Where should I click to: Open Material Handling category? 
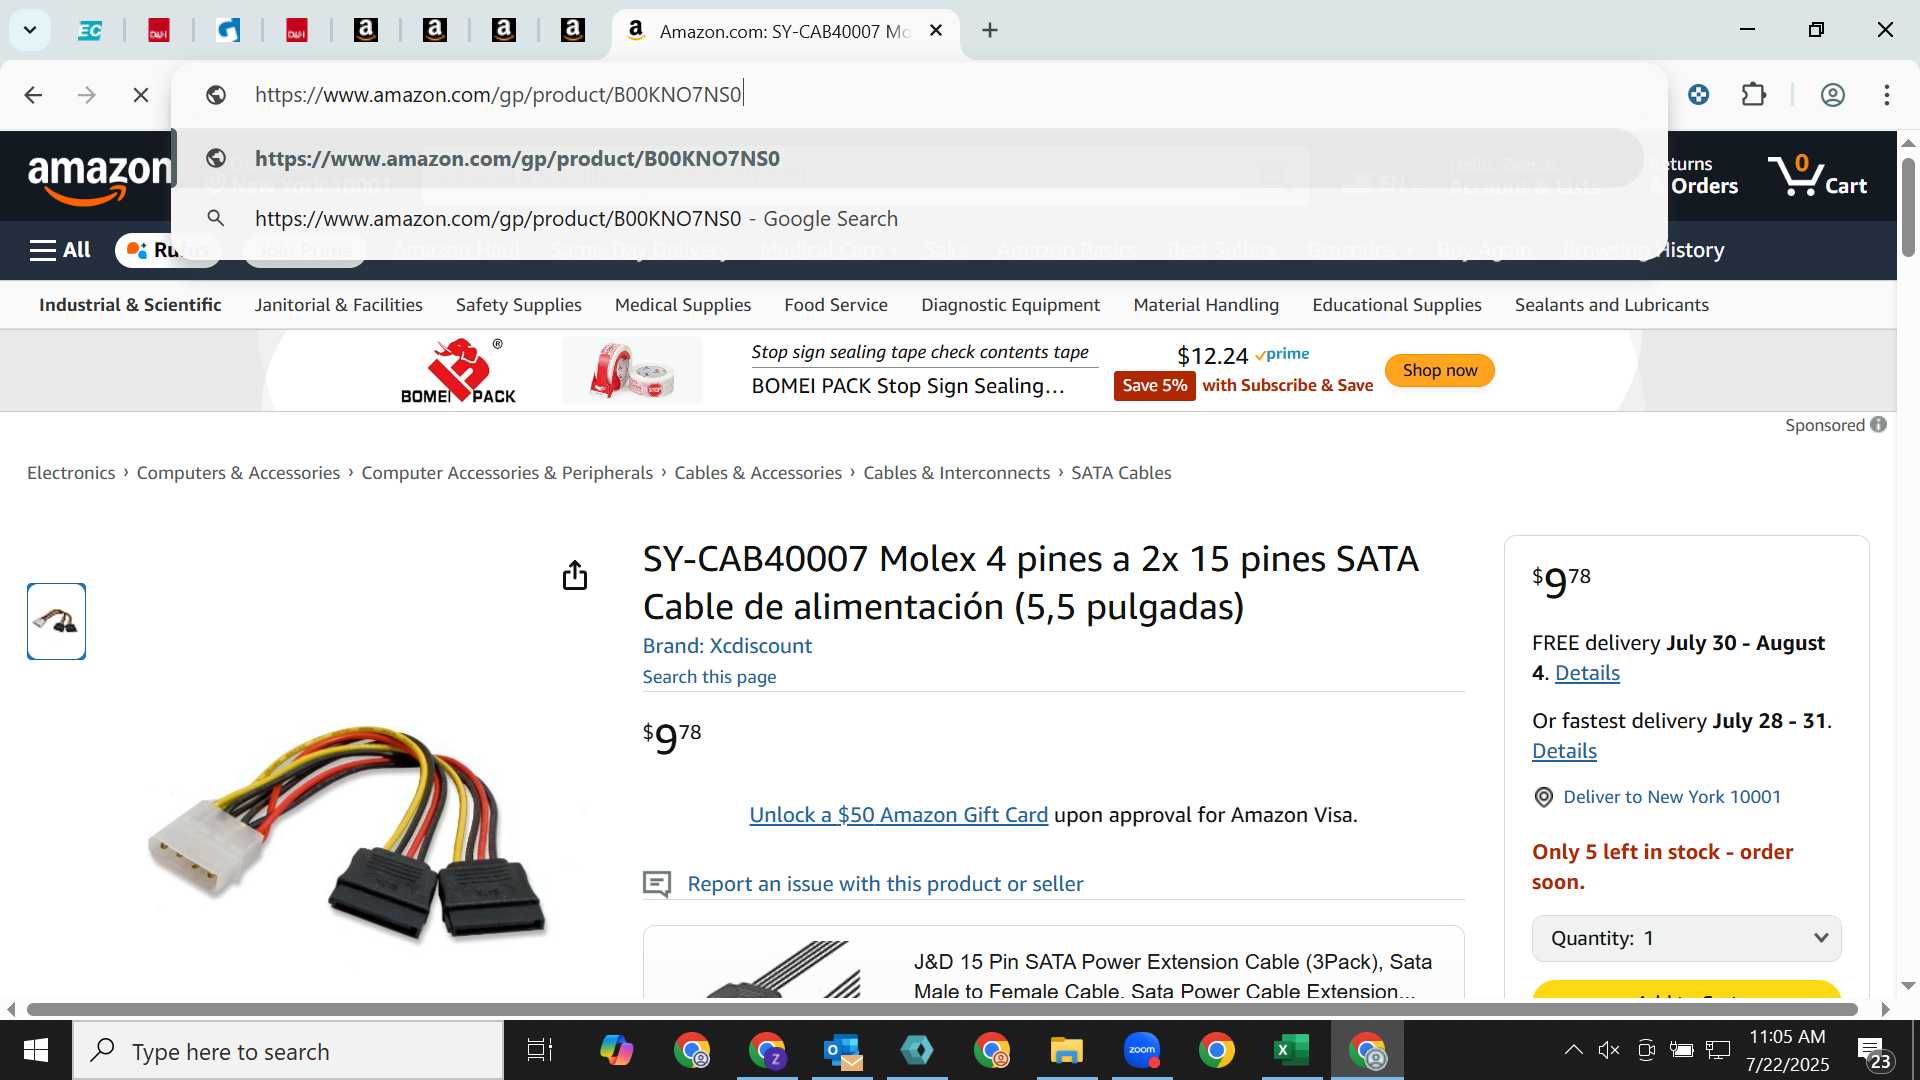[1206, 305]
